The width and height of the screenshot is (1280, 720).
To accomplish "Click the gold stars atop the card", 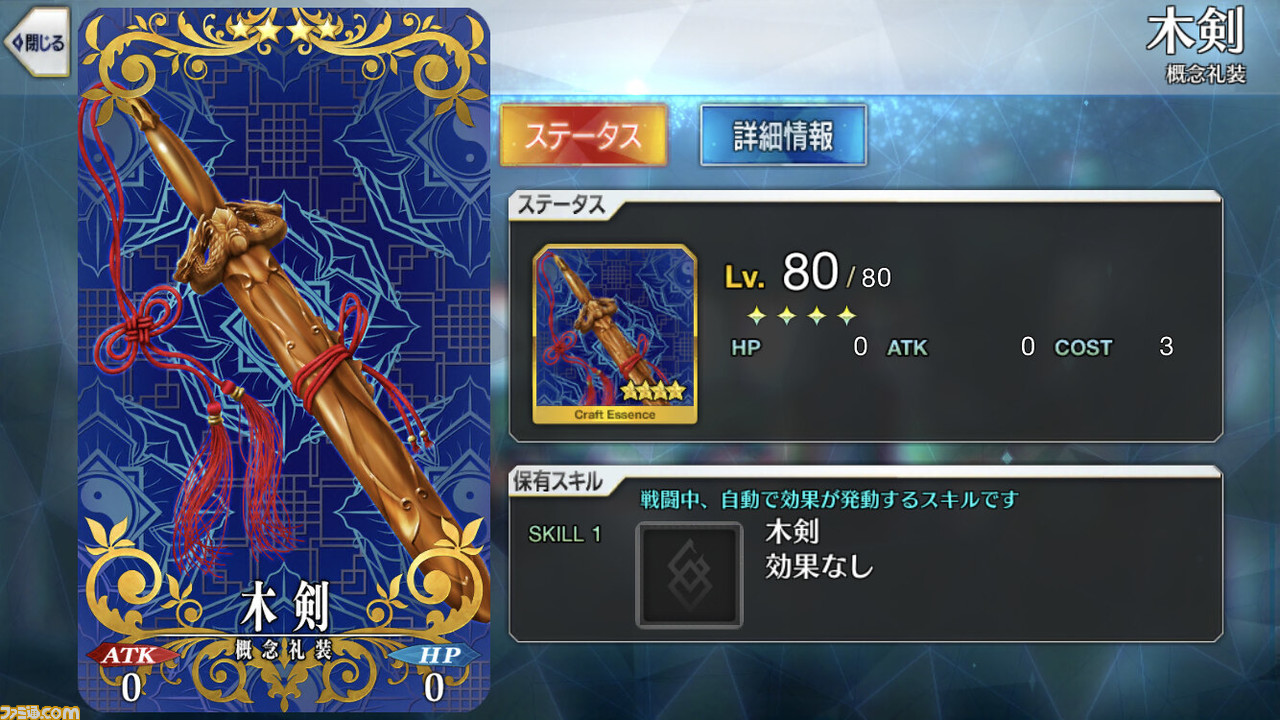I will 284,29.
